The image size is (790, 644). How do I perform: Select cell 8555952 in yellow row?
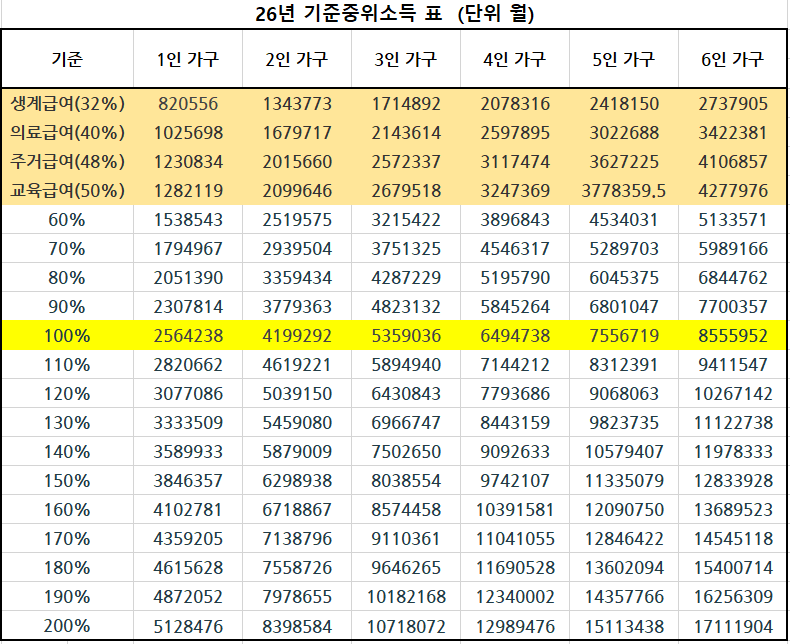pyautogui.click(x=733, y=336)
